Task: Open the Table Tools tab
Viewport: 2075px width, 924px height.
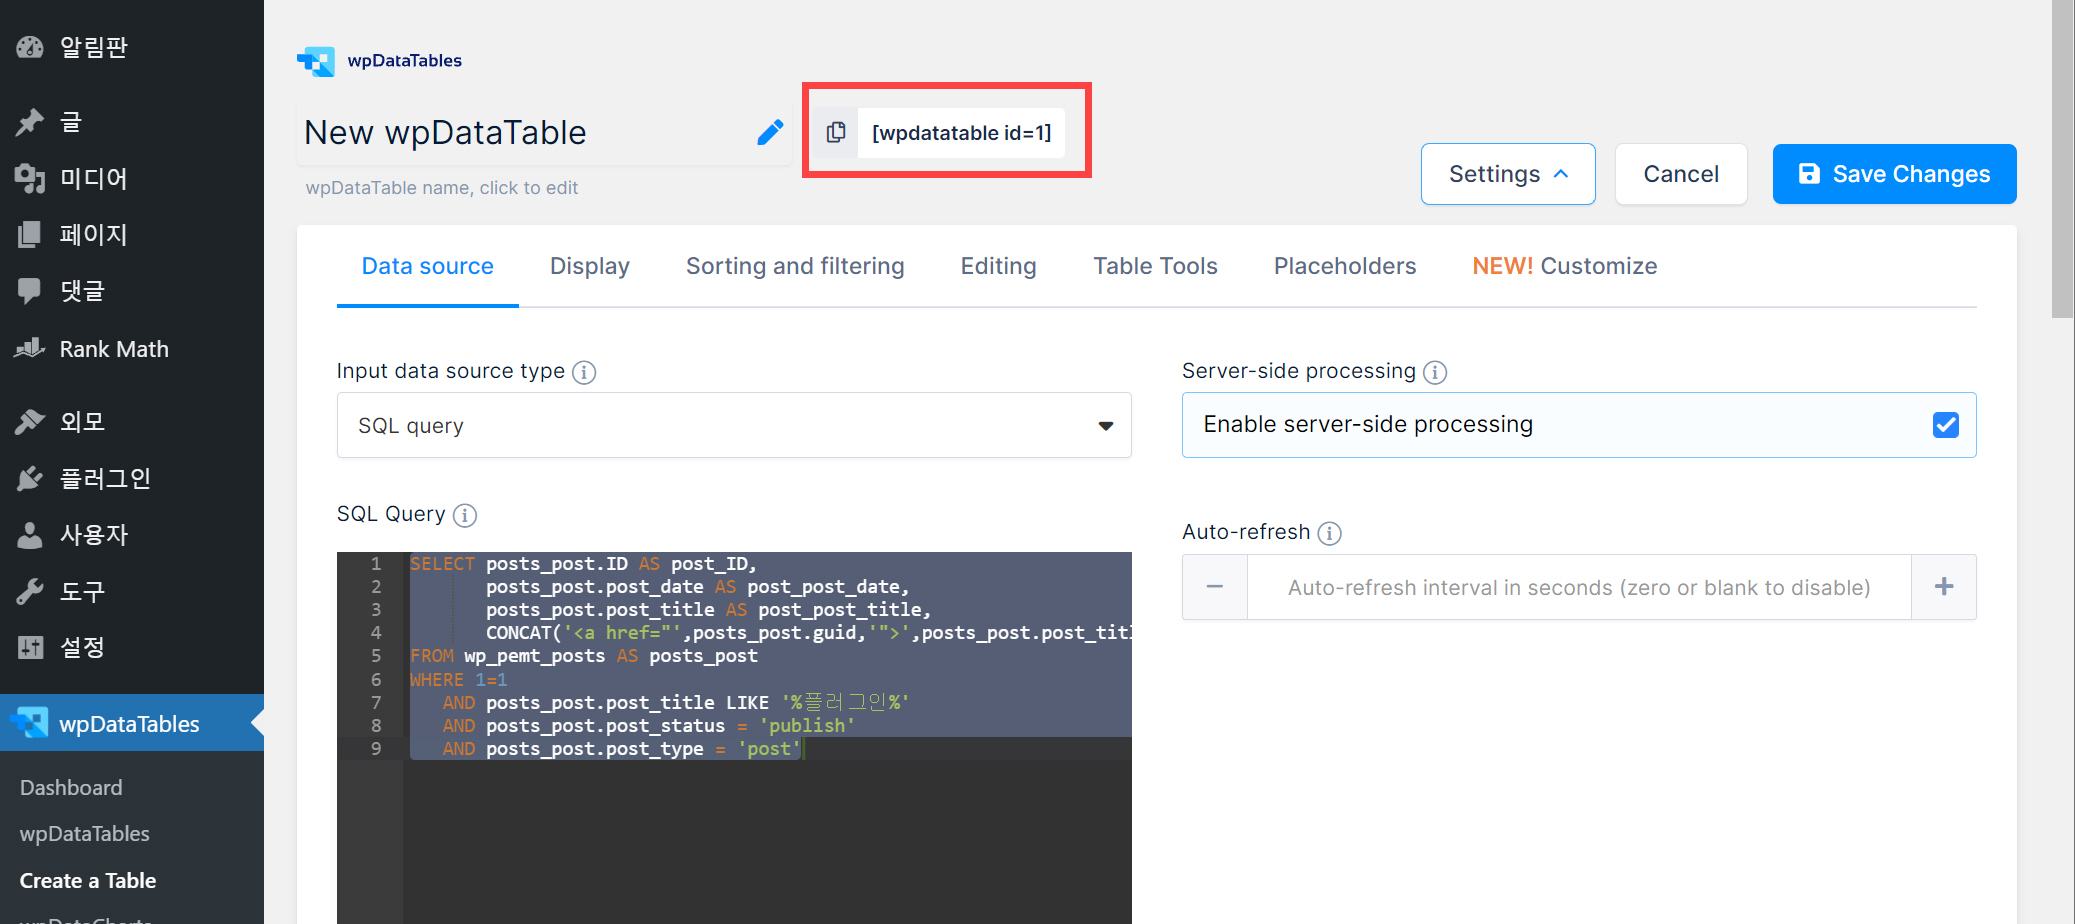Action: pos(1155,266)
